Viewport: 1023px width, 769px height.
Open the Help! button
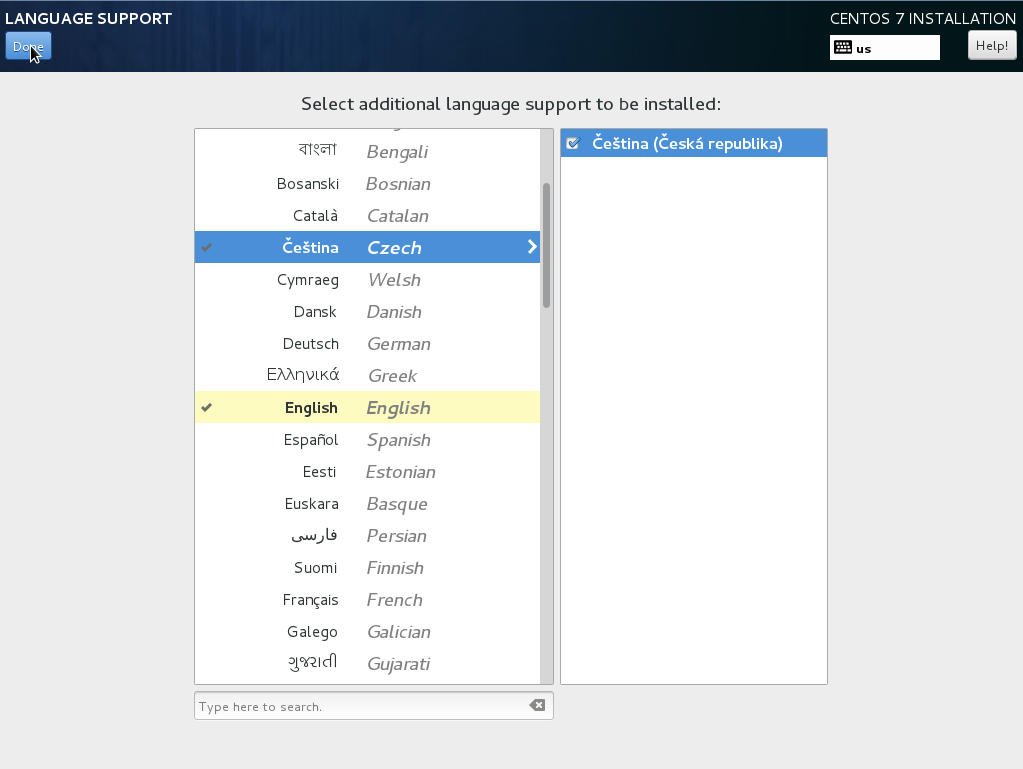pyautogui.click(x=991, y=45)
